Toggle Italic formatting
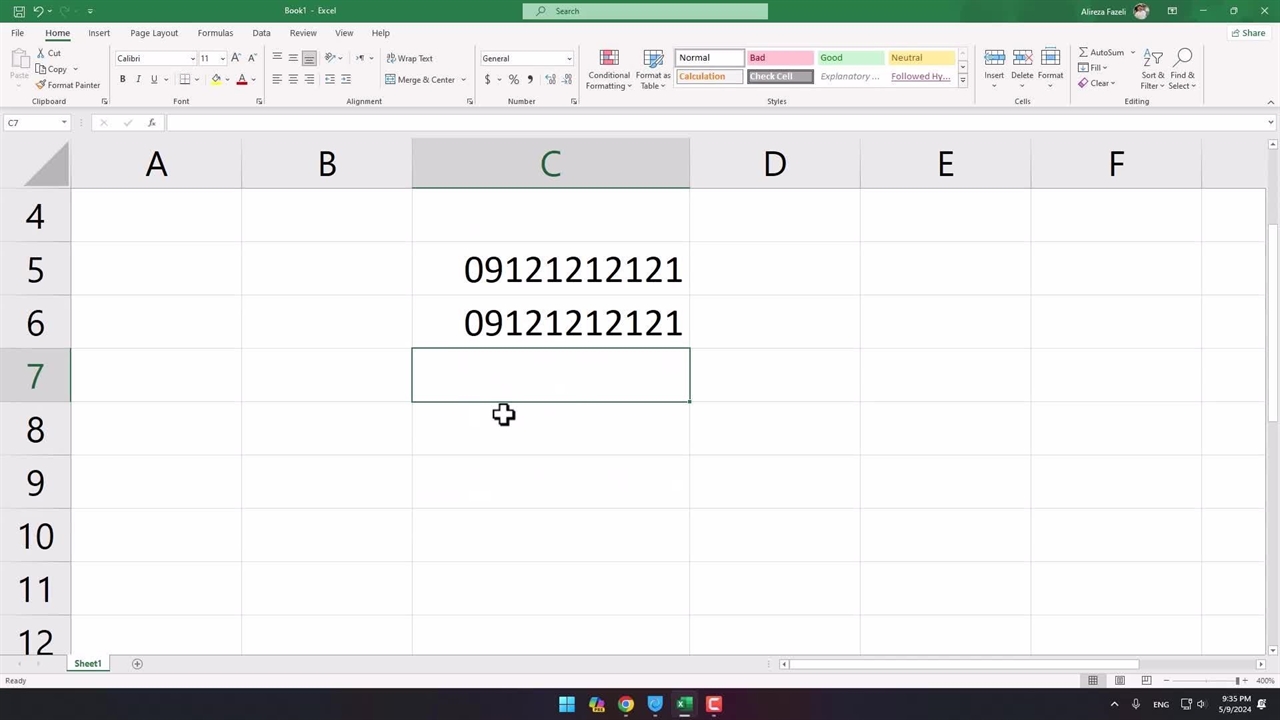This screenshot has width=1280, height=720. coord(138,80)
